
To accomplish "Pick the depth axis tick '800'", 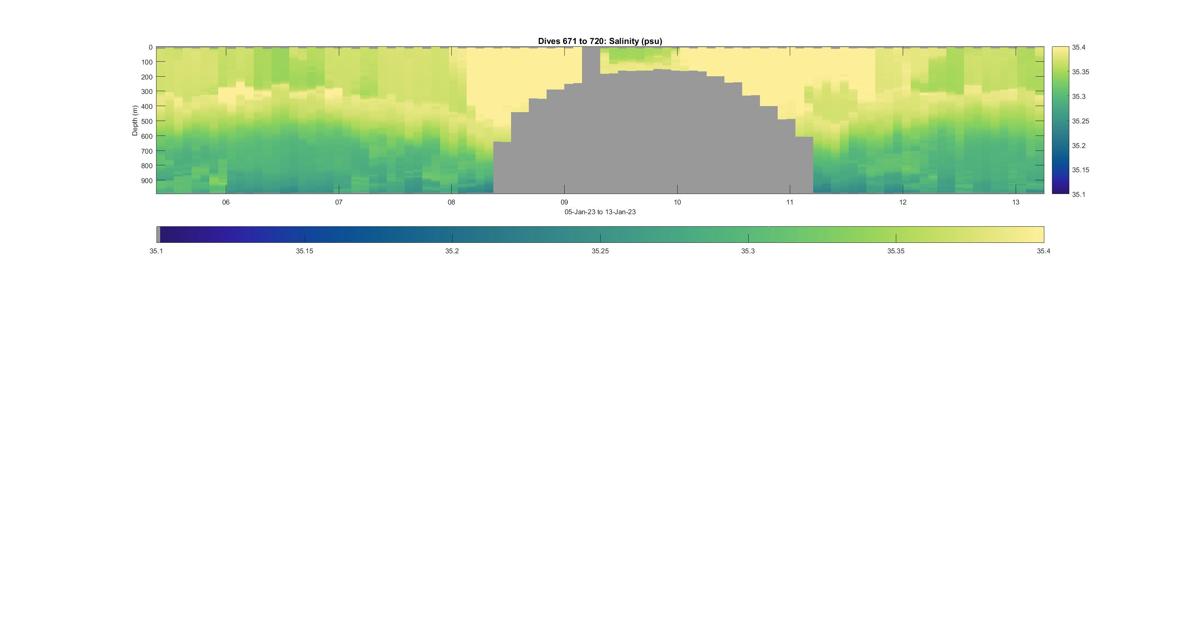I will tap(146, 166).
